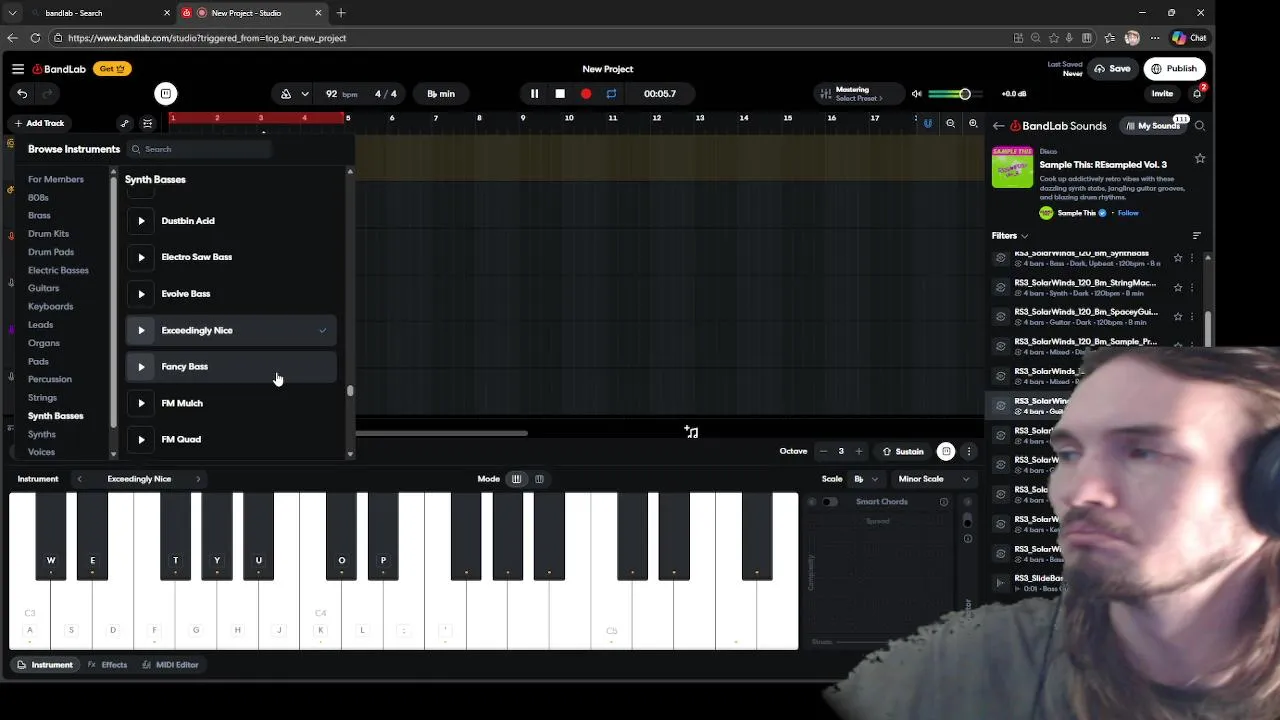Enable Smart Chords toggle

tap(829, 502)
